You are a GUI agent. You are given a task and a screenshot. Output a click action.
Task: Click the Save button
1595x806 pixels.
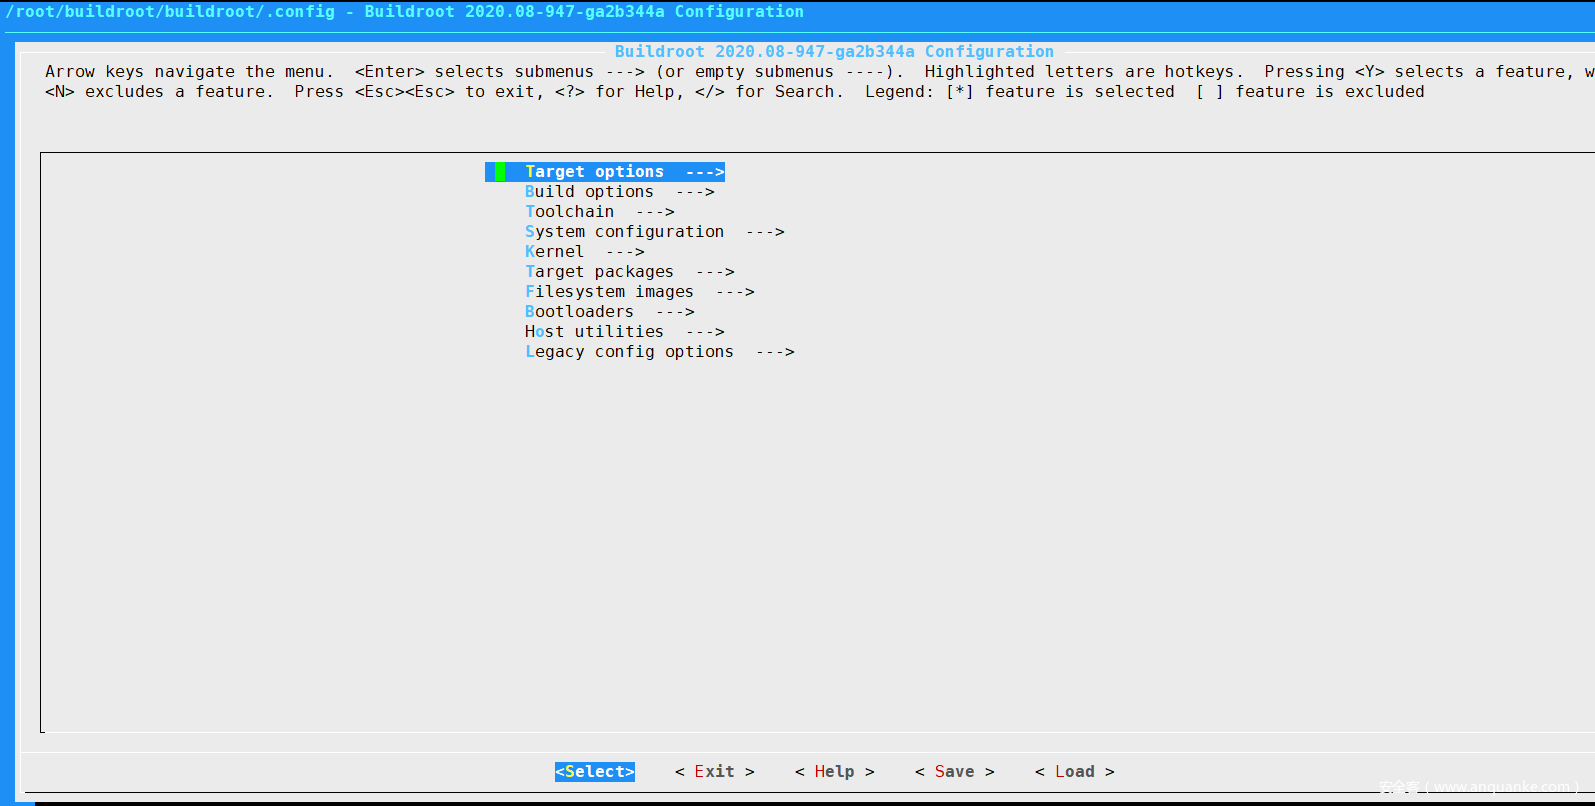click(x=954, y=772)
